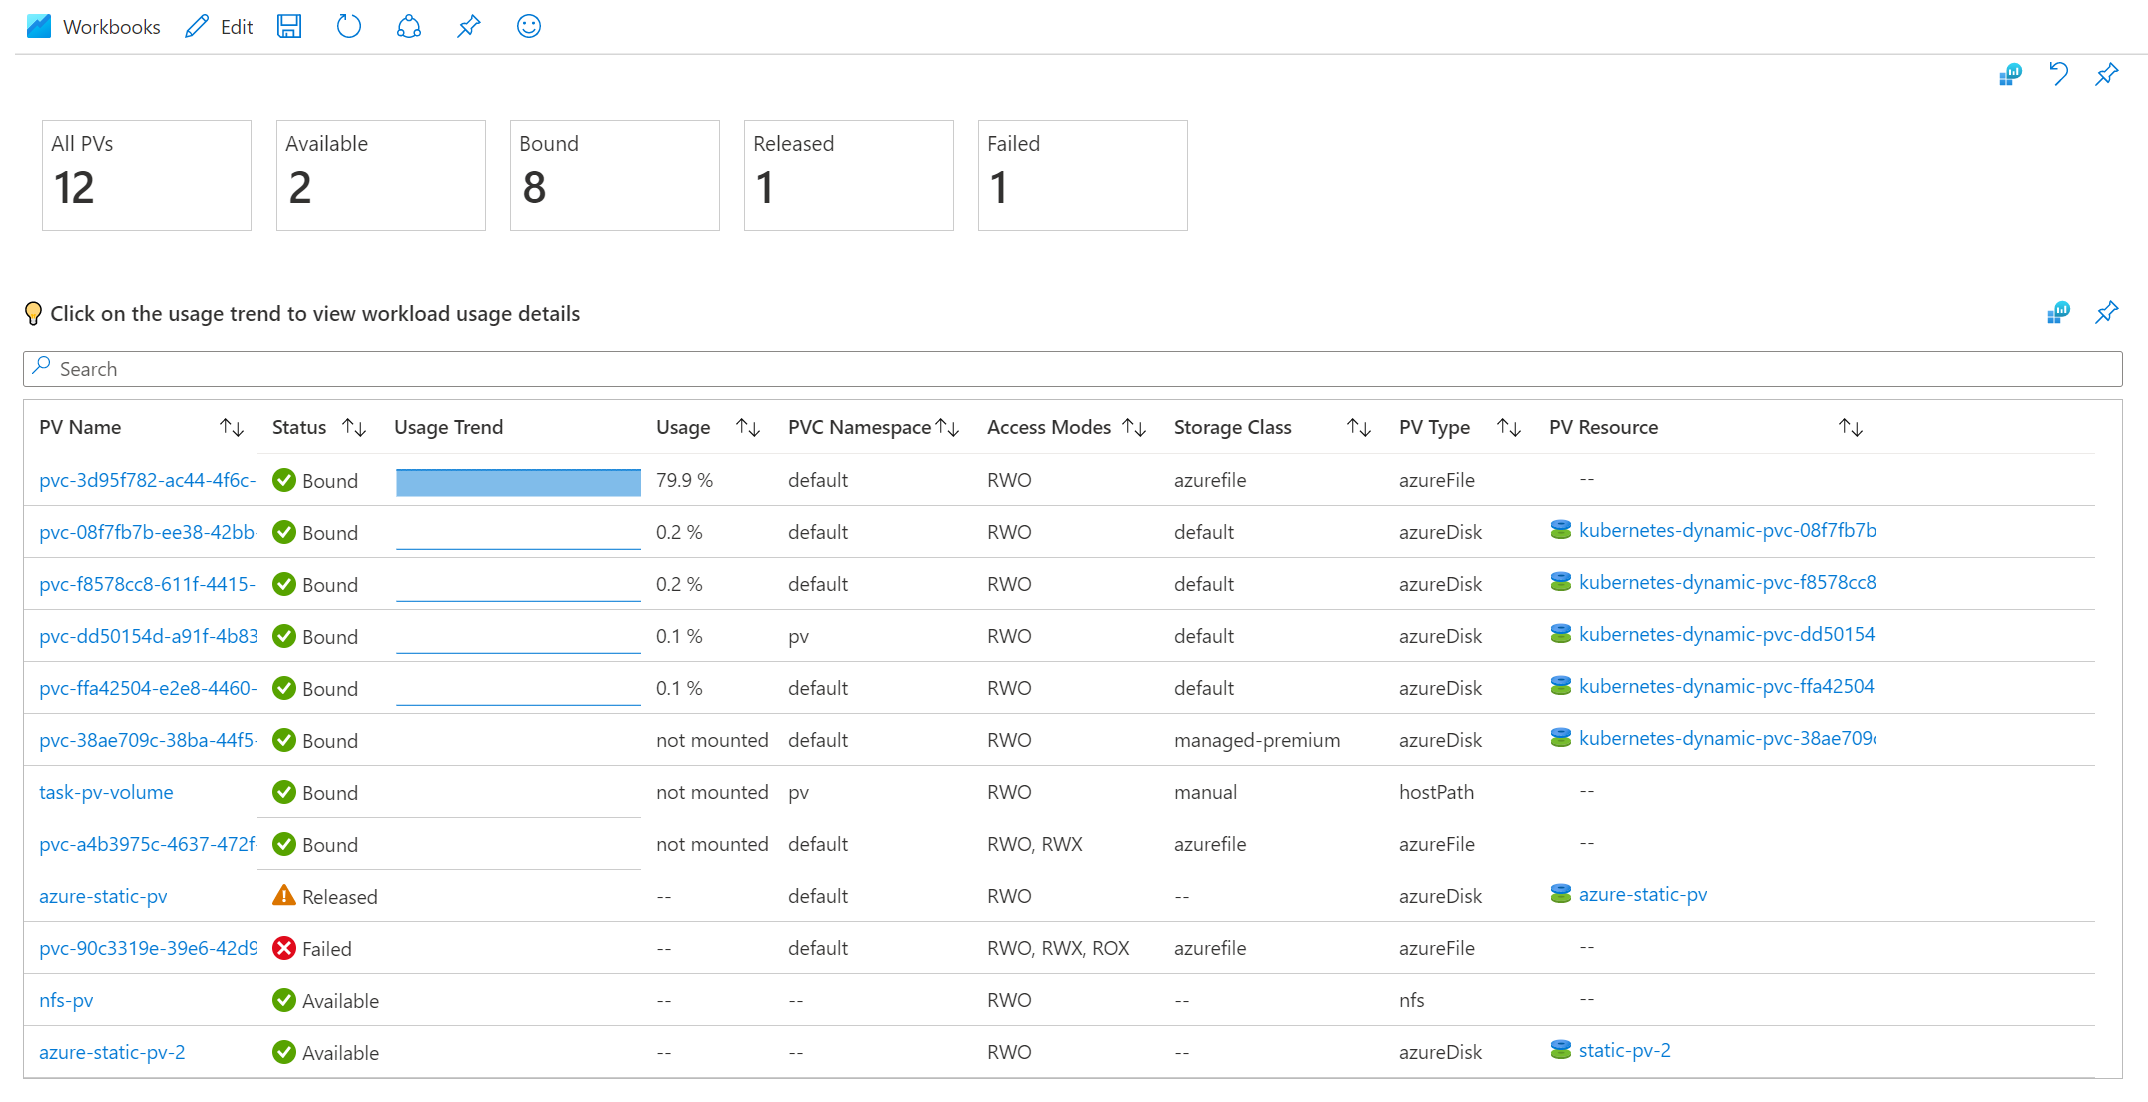Click the Share workbook icon
This screenshot has width=2148, height=1102.
(x=410, y=24)
